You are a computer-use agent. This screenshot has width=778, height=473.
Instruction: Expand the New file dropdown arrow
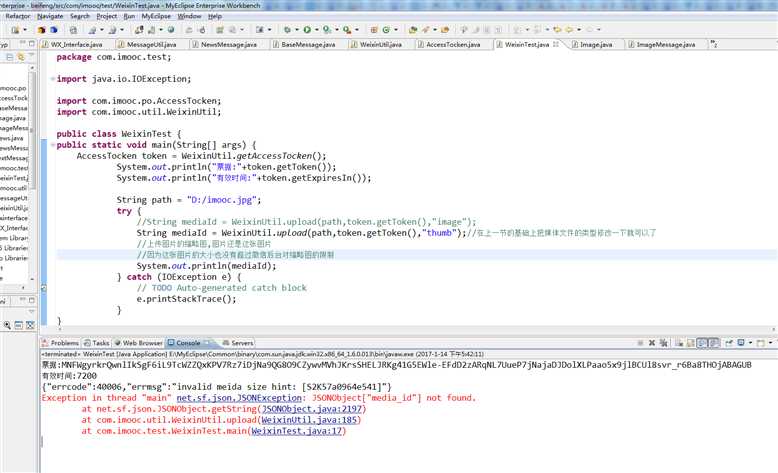point(25,30)
